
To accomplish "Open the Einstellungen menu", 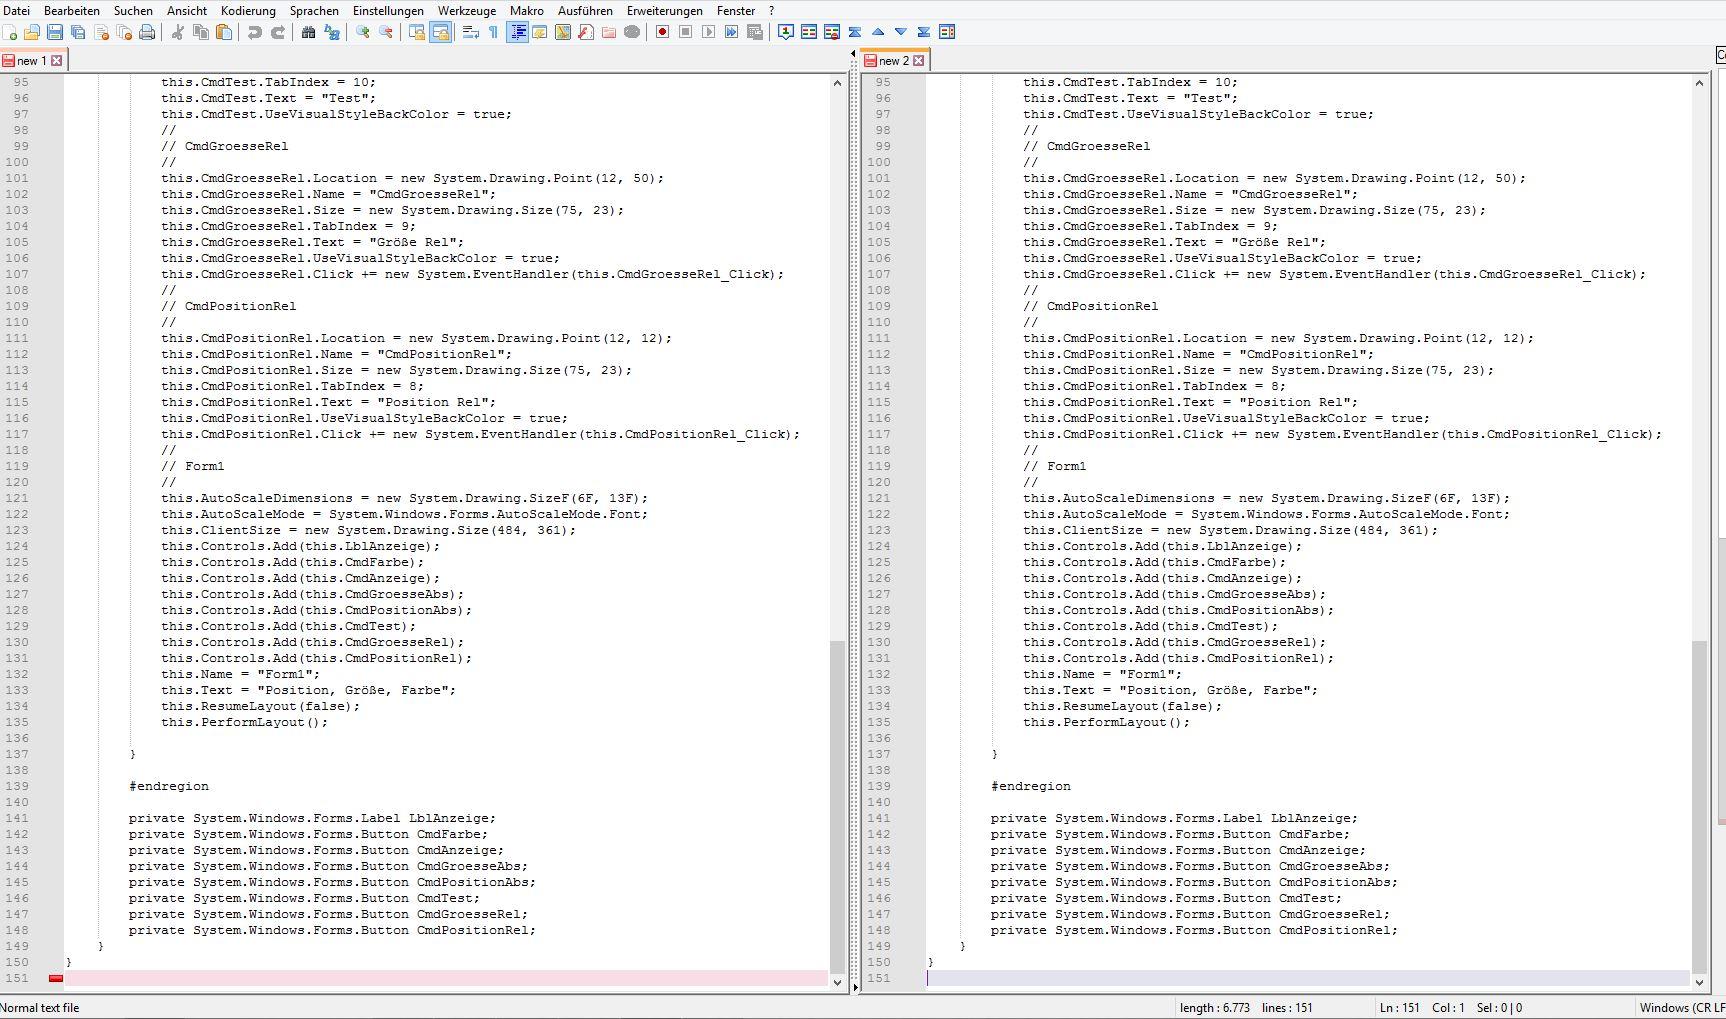I will (388, 10).
